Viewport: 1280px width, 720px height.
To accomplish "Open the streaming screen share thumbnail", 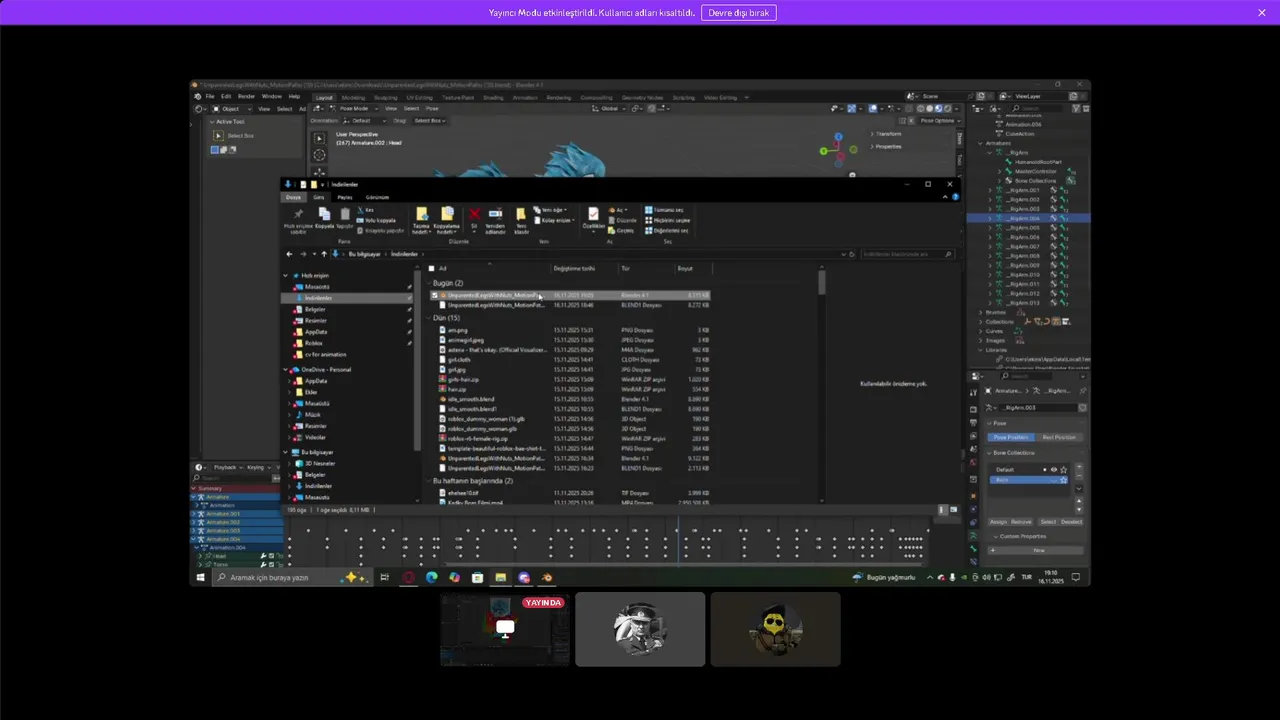I will pyautogui.click(x=505, y=629).
